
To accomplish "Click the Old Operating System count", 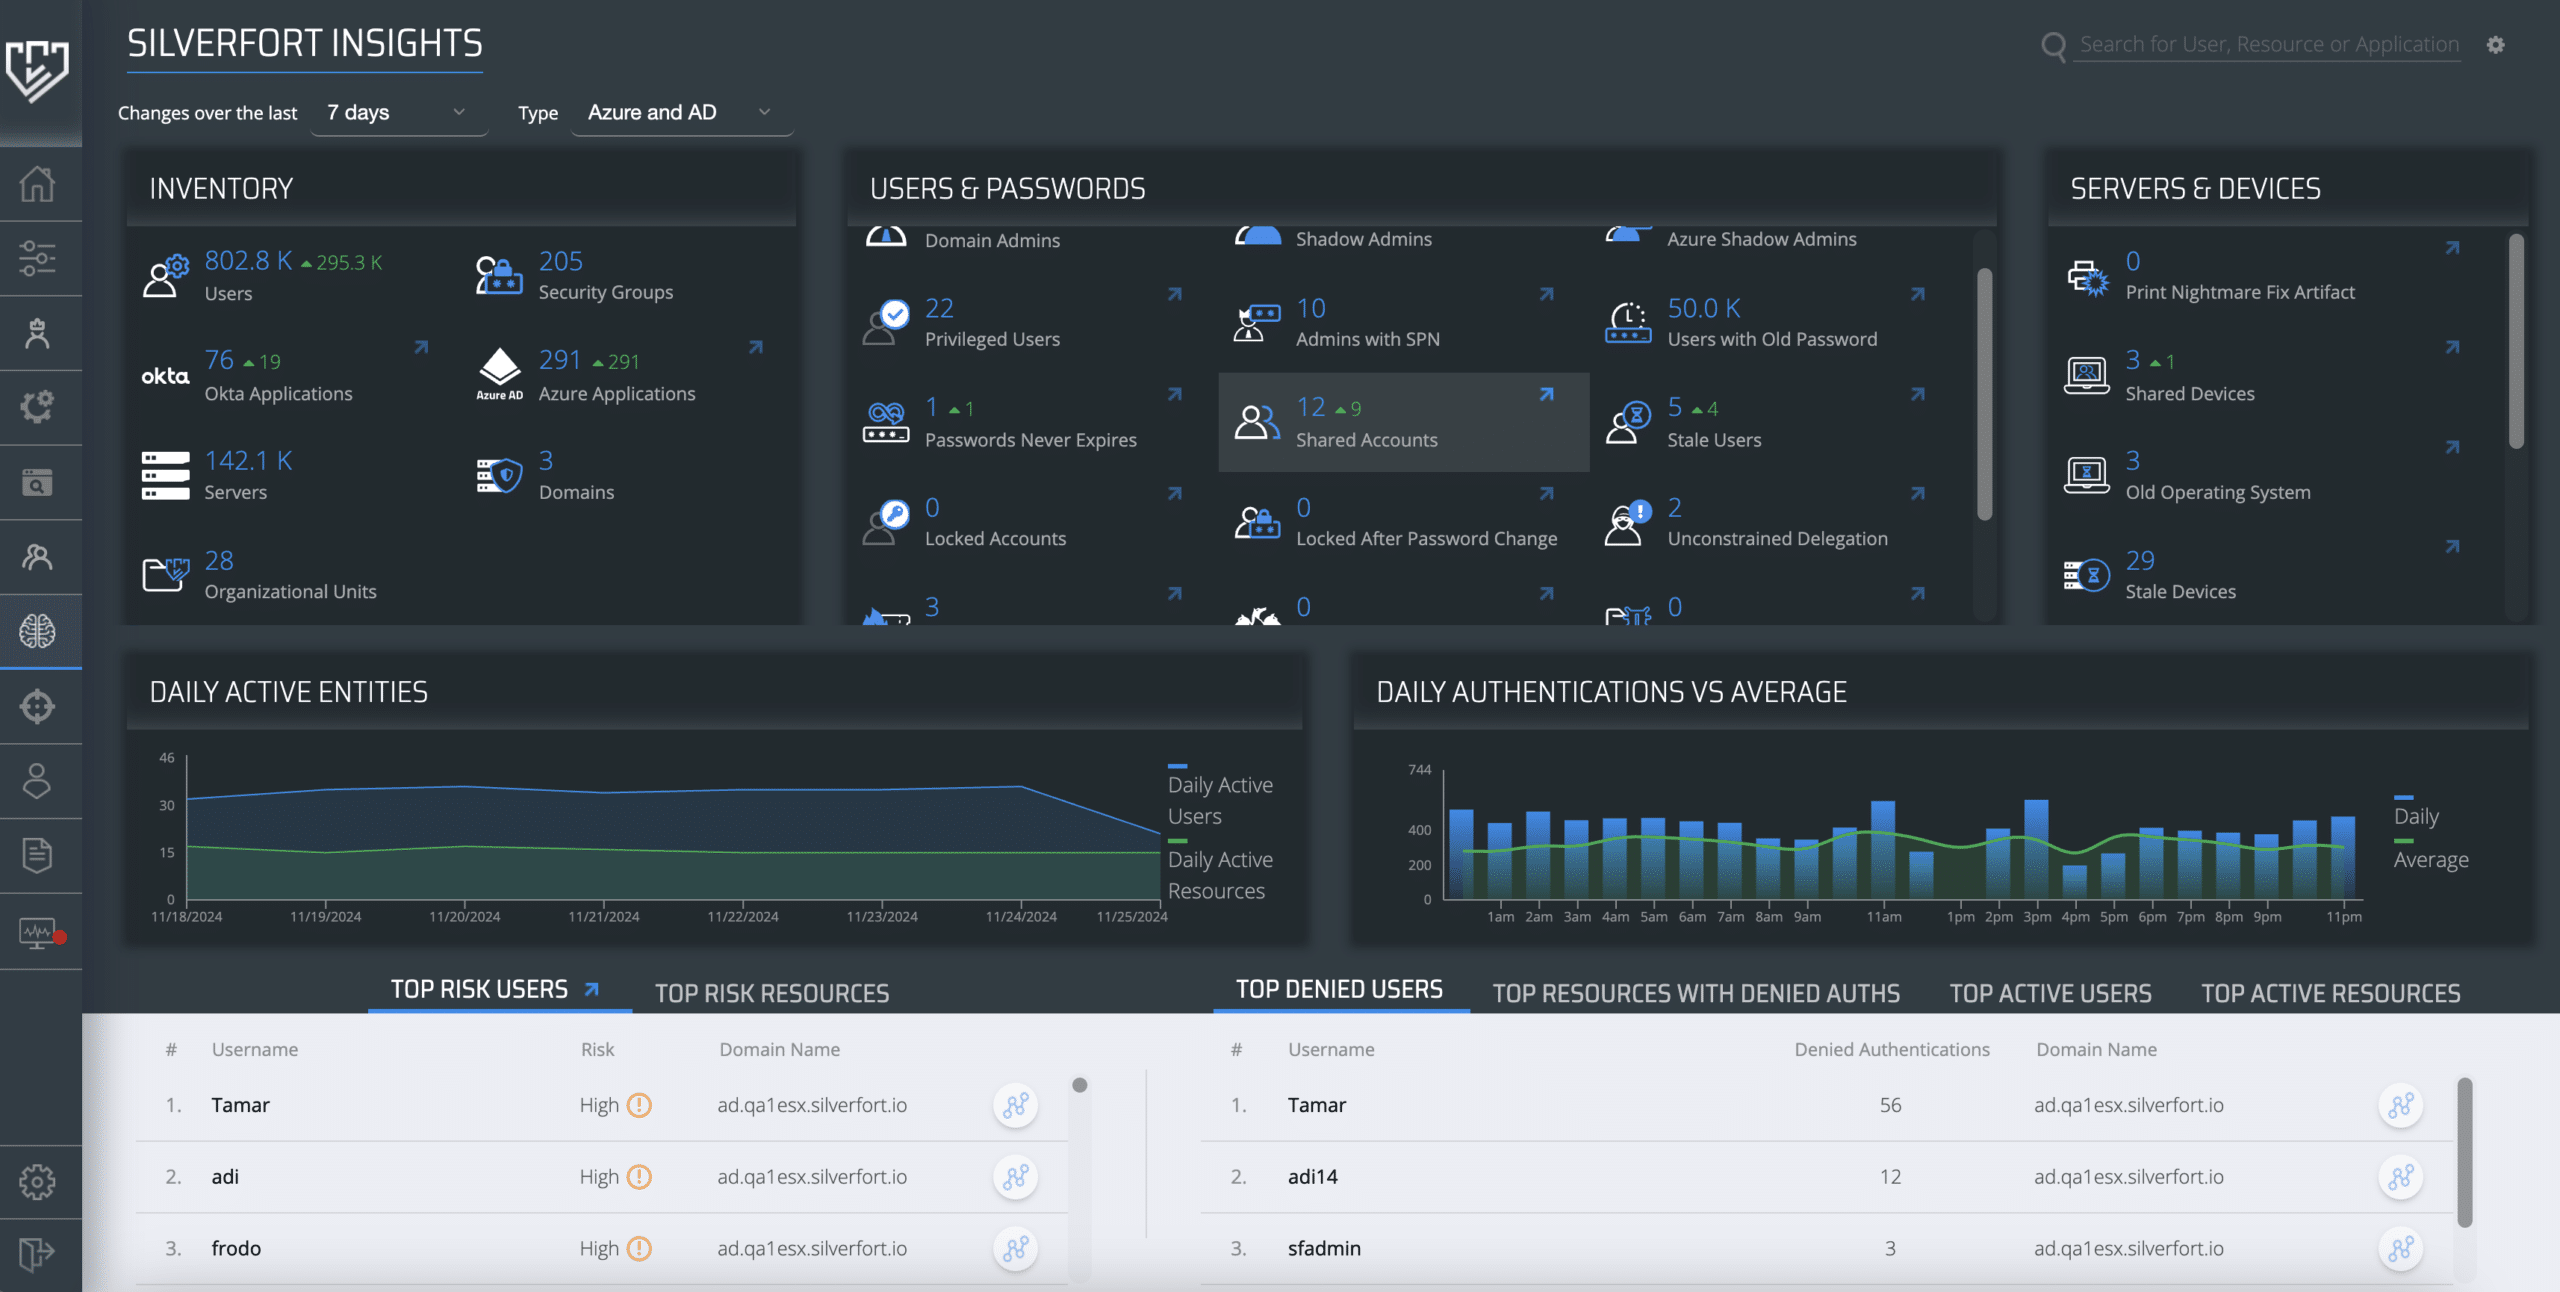I will click(2133, 461).
